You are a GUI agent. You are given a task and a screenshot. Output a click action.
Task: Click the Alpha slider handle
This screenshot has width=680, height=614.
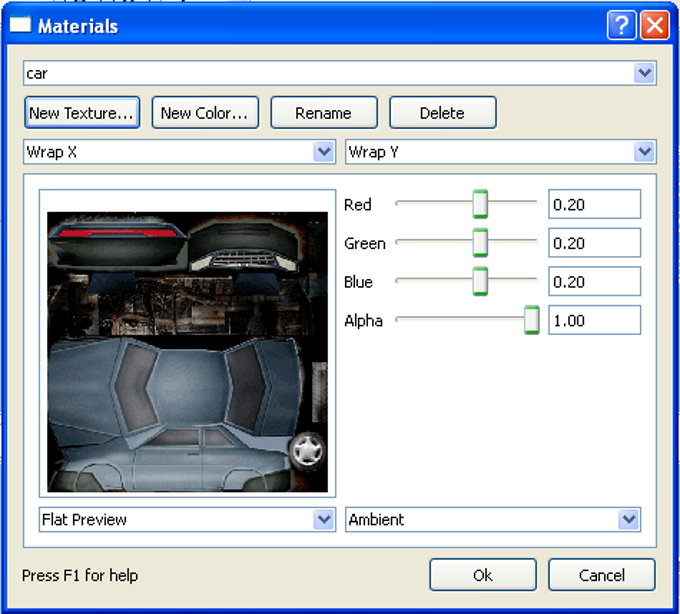(532, 320)
